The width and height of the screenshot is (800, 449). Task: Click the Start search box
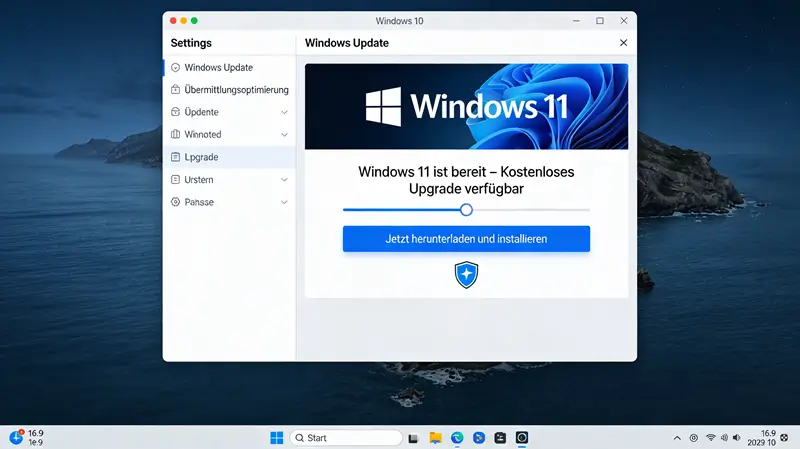(x=346, y=438)
